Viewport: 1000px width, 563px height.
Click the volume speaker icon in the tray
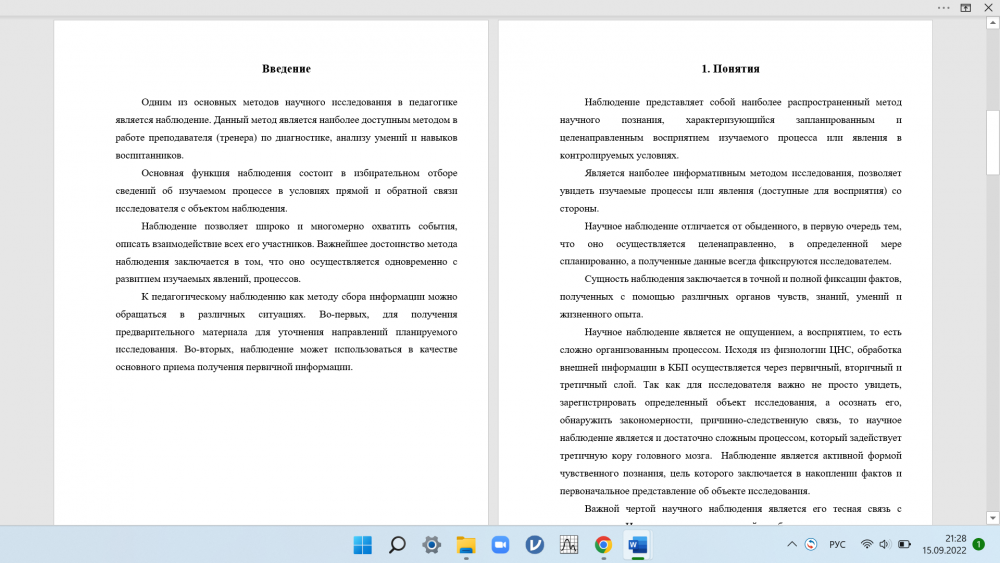(x=885, y=545)
